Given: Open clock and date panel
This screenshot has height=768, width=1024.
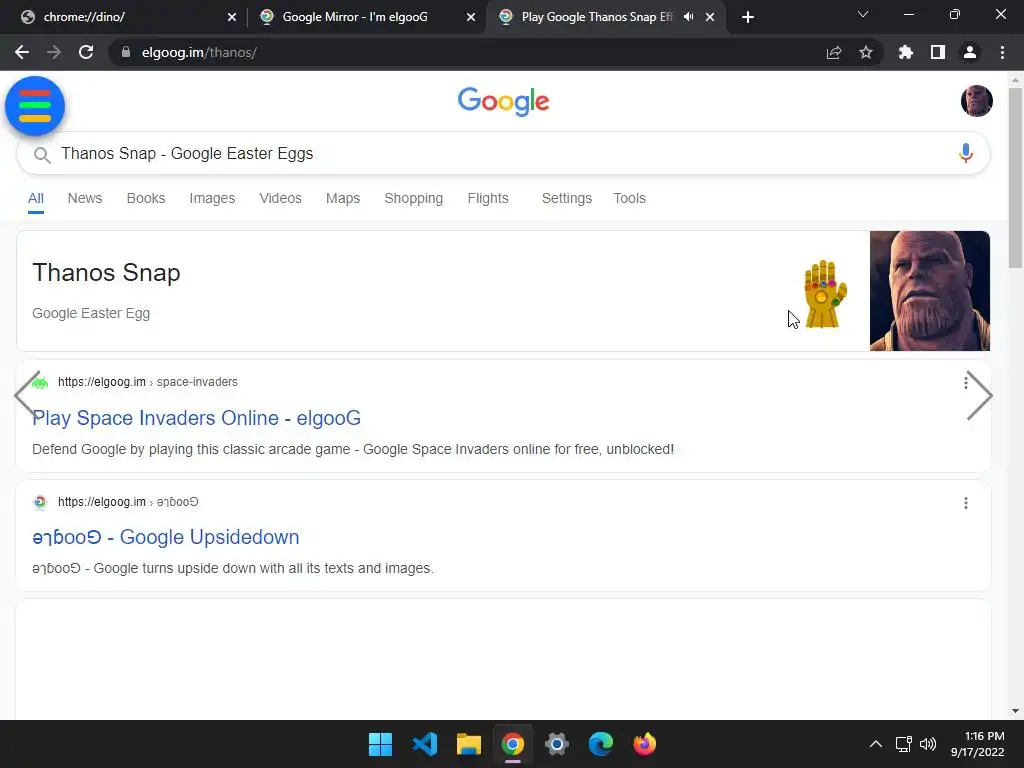Looking at the screenshot, I should tap(977, 744).
